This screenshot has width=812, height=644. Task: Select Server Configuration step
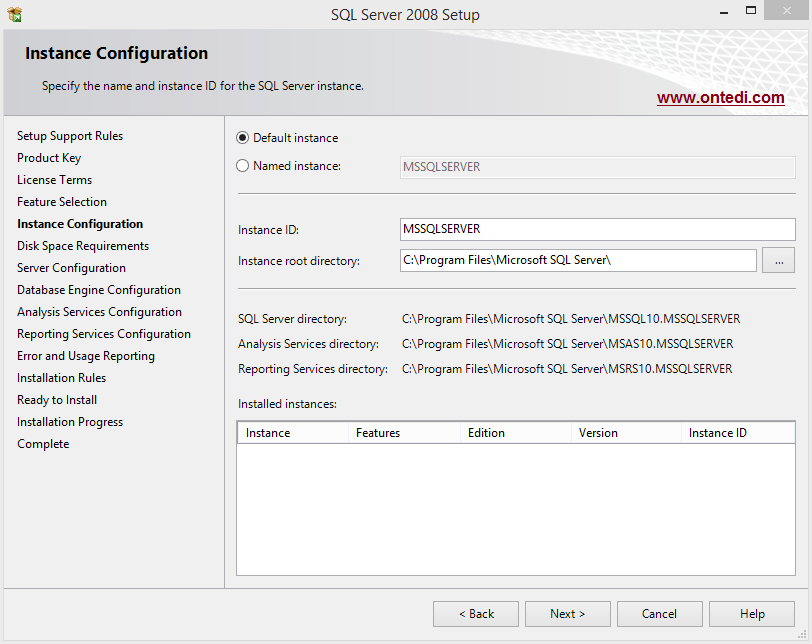[x=71, y=268]
